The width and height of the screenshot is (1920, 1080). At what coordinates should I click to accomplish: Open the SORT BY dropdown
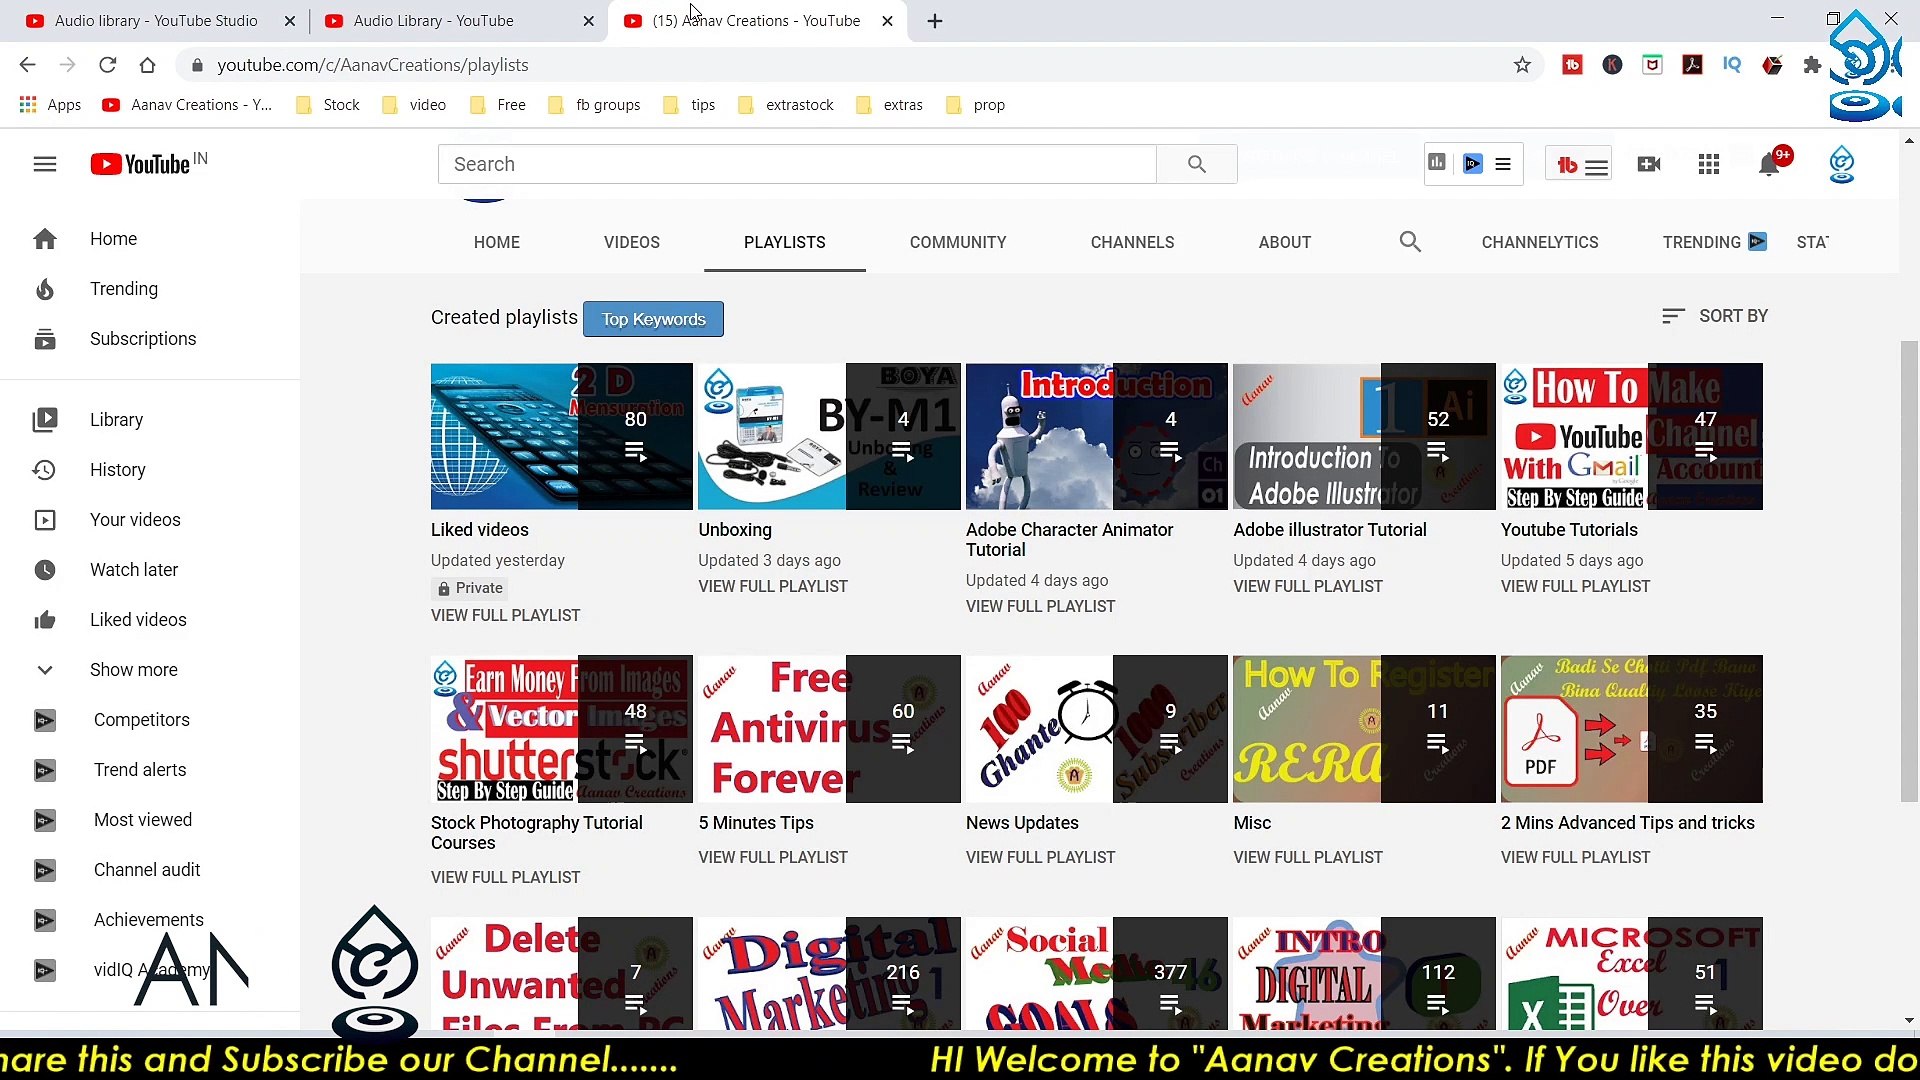1714,315
